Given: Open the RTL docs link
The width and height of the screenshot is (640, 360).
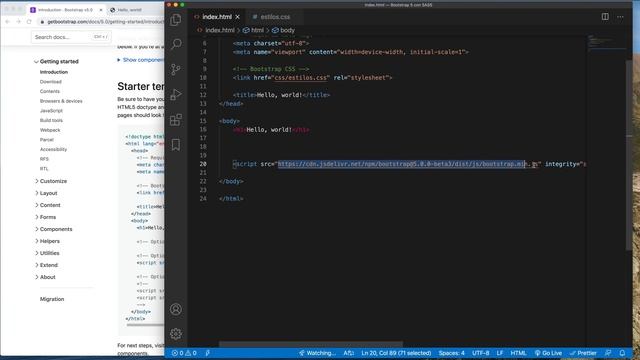Looking at the screenshot, I should click(44, 169).
